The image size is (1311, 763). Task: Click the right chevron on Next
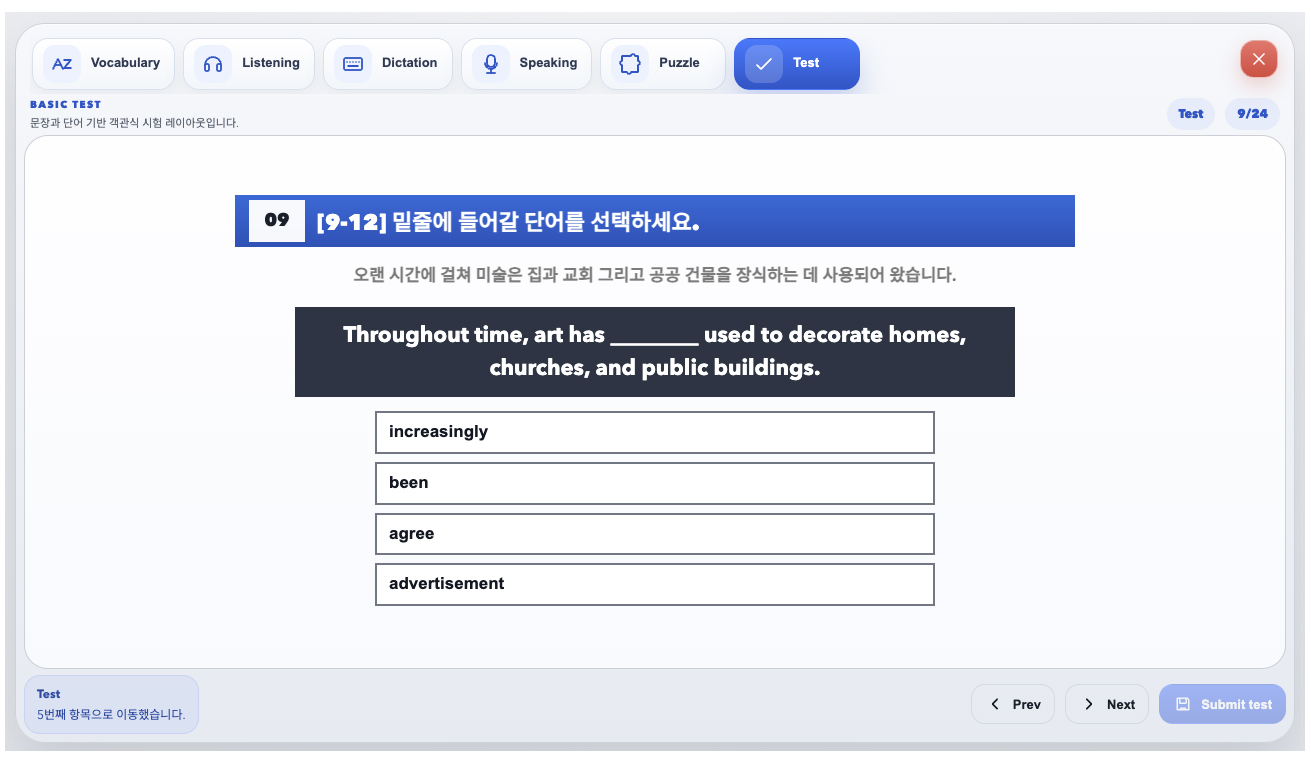coord(1089,704)
